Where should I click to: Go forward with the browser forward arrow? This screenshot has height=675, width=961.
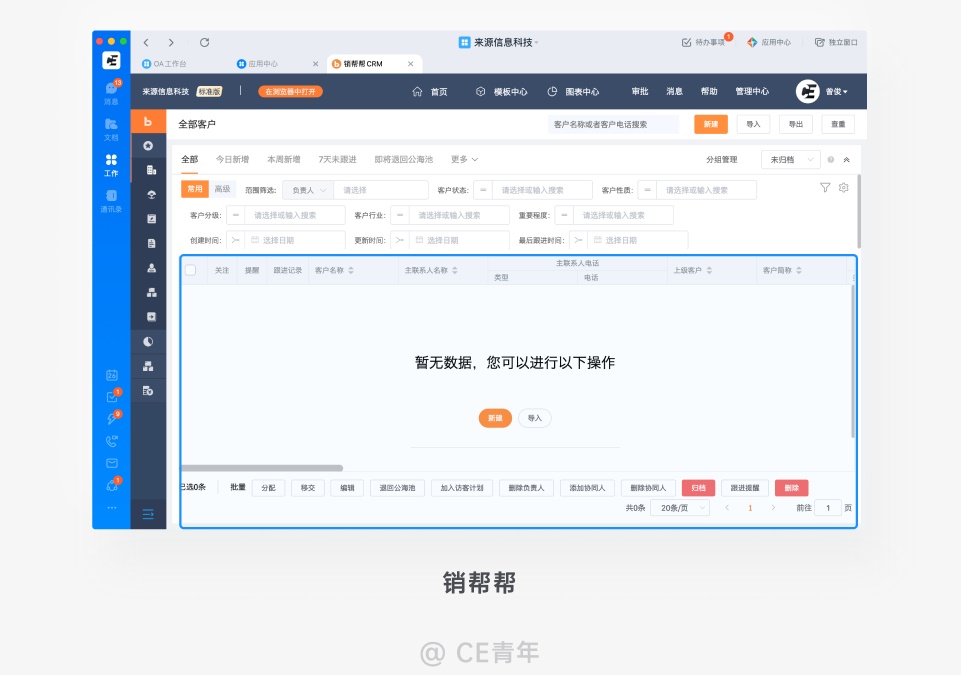click(x=171, y=42)
